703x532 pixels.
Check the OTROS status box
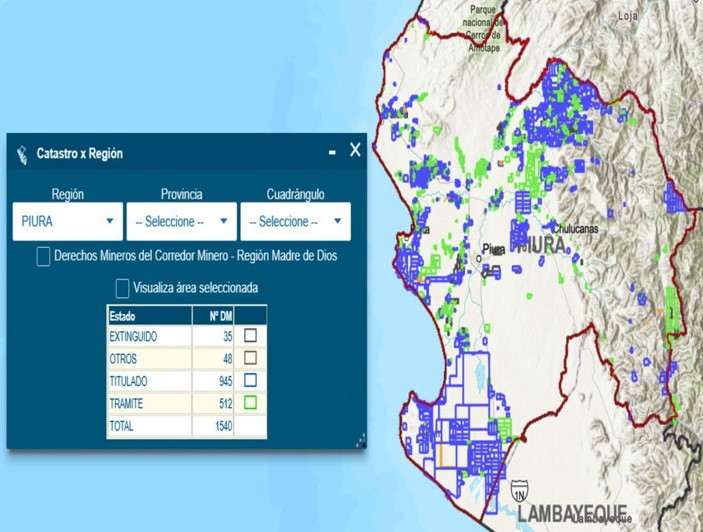pos(250,358)
